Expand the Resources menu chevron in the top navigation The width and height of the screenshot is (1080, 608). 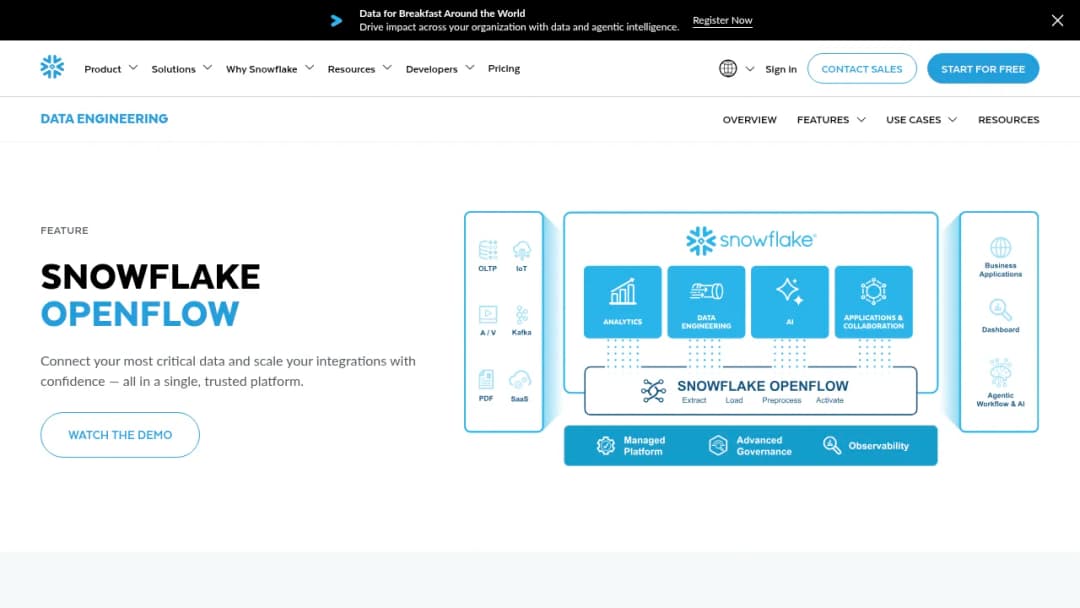coord(387,67)
